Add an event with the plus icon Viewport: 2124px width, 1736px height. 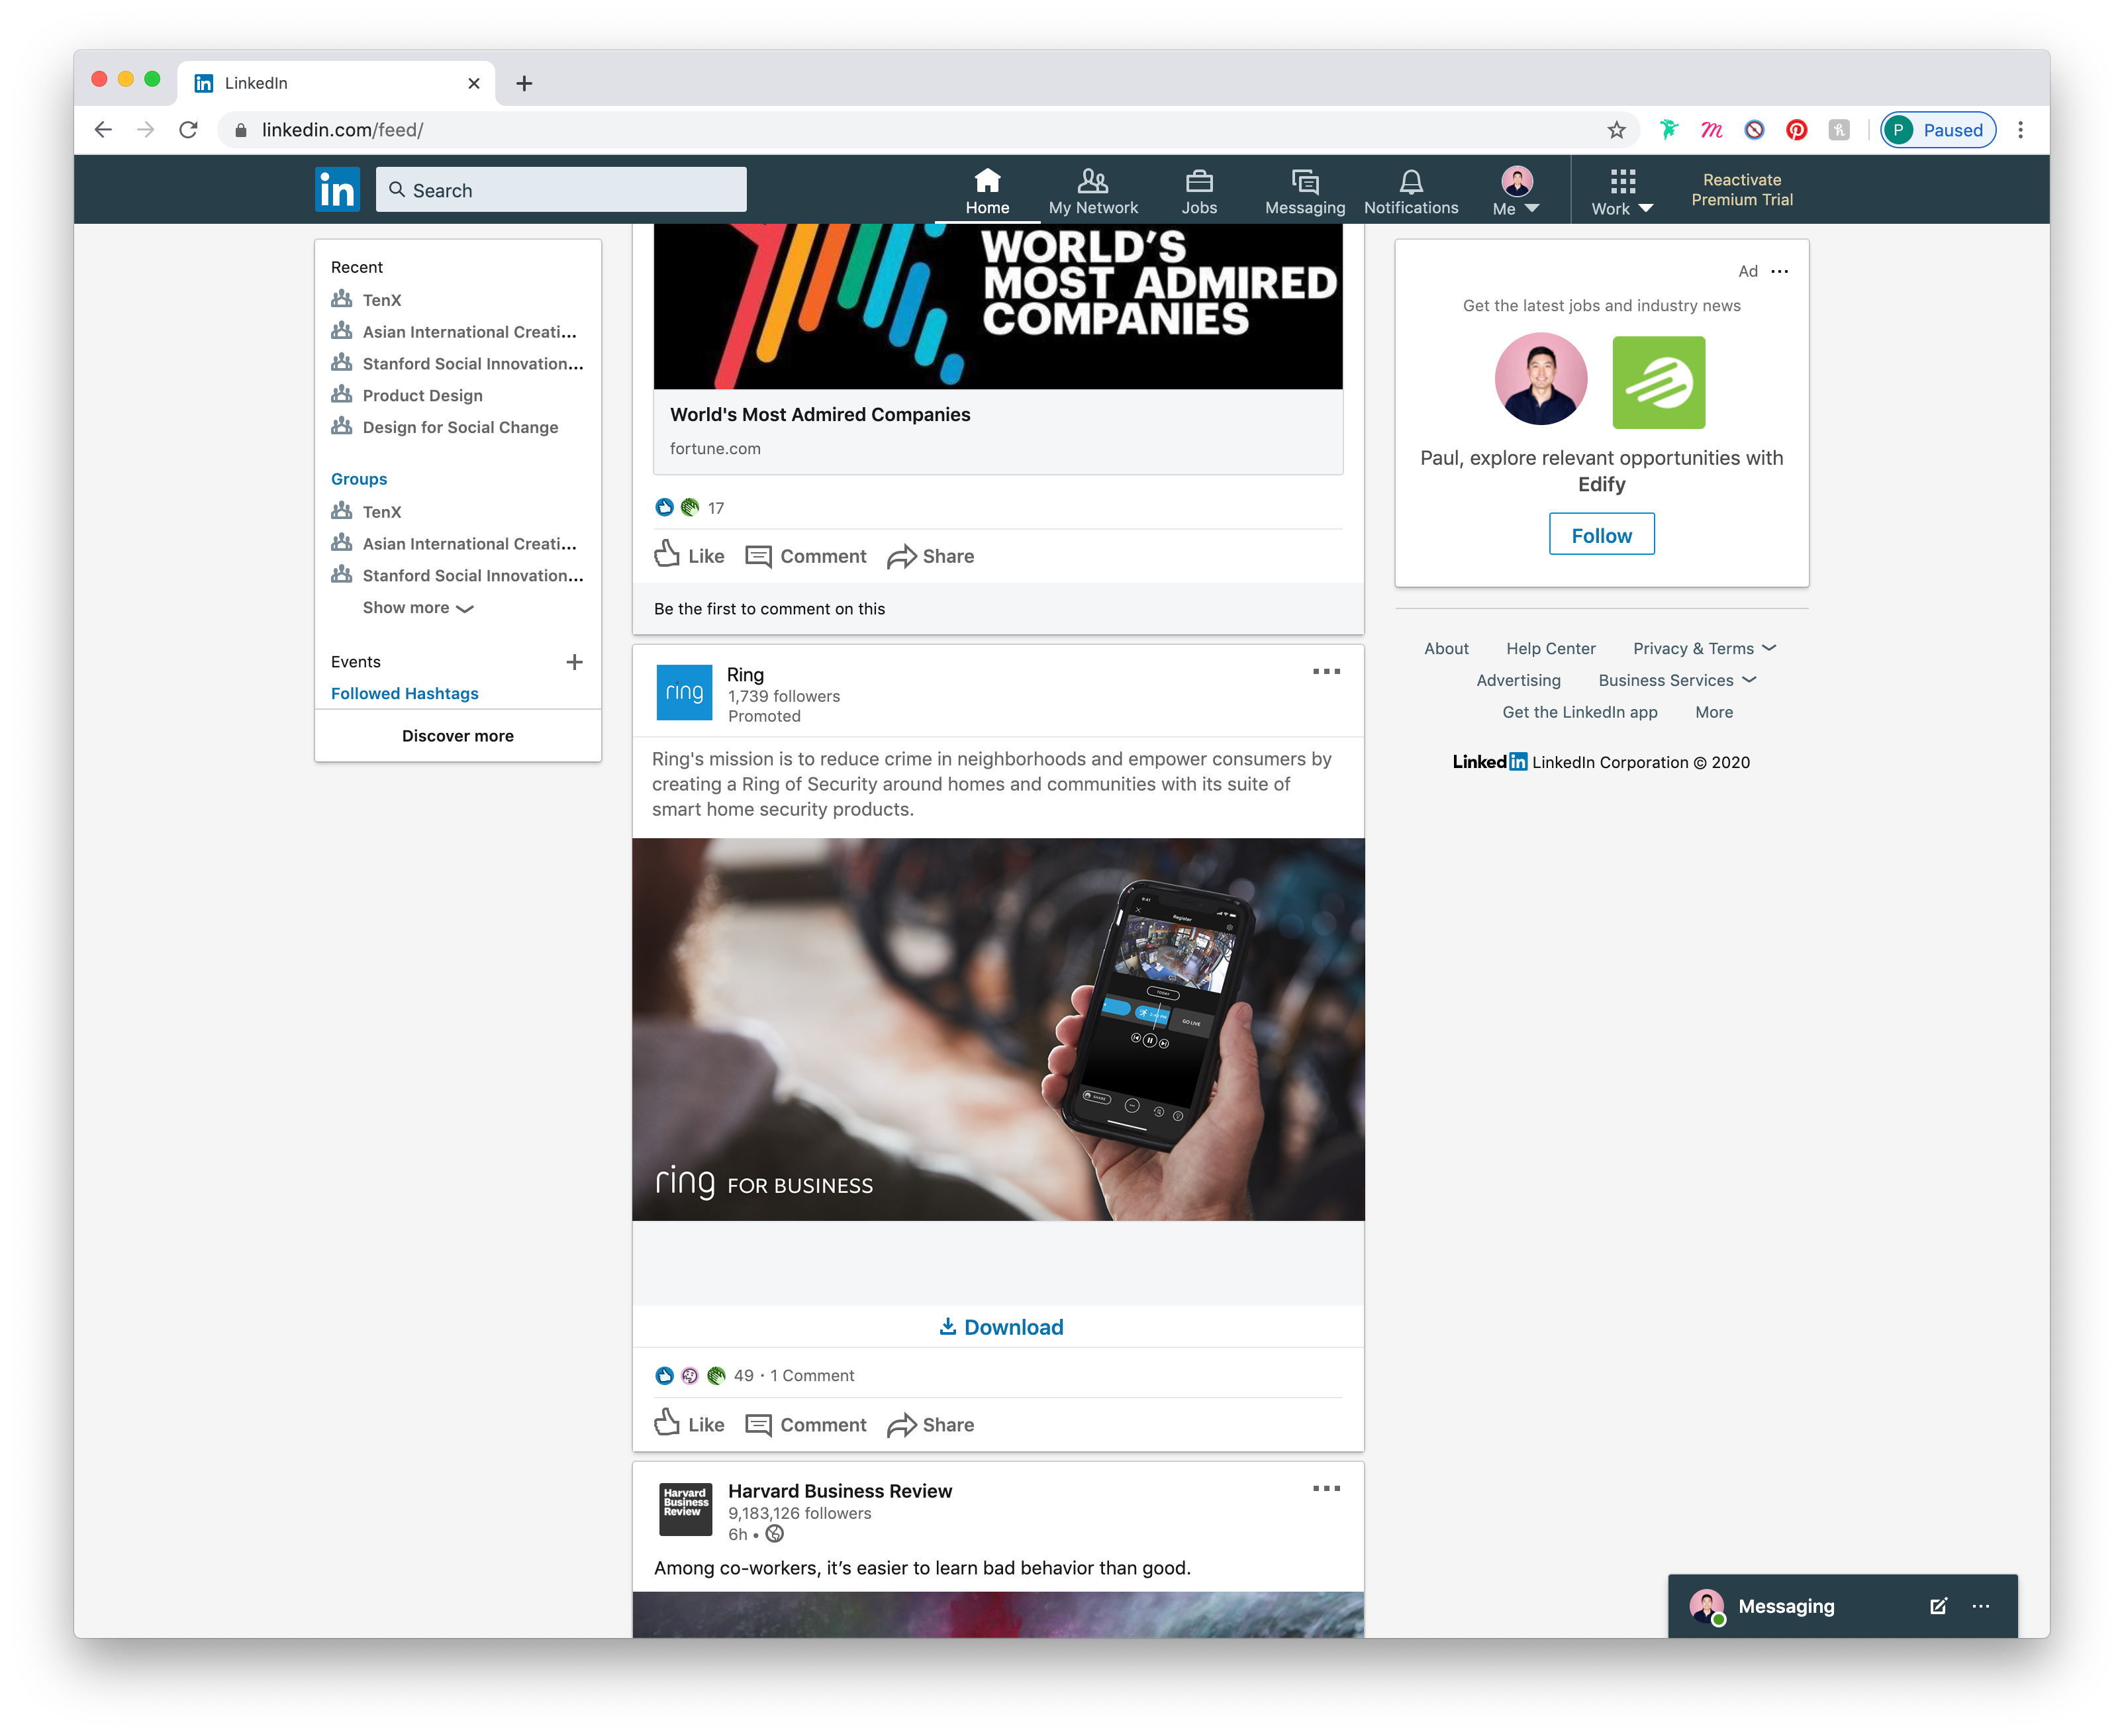click(574, 662)
